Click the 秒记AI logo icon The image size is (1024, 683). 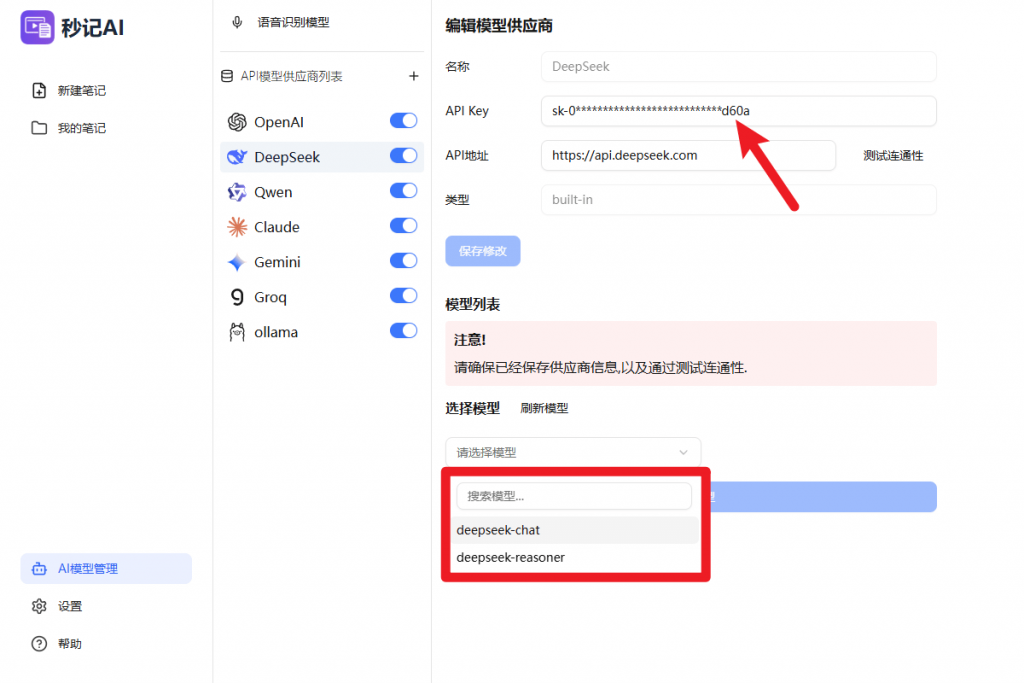pos(37,27)
